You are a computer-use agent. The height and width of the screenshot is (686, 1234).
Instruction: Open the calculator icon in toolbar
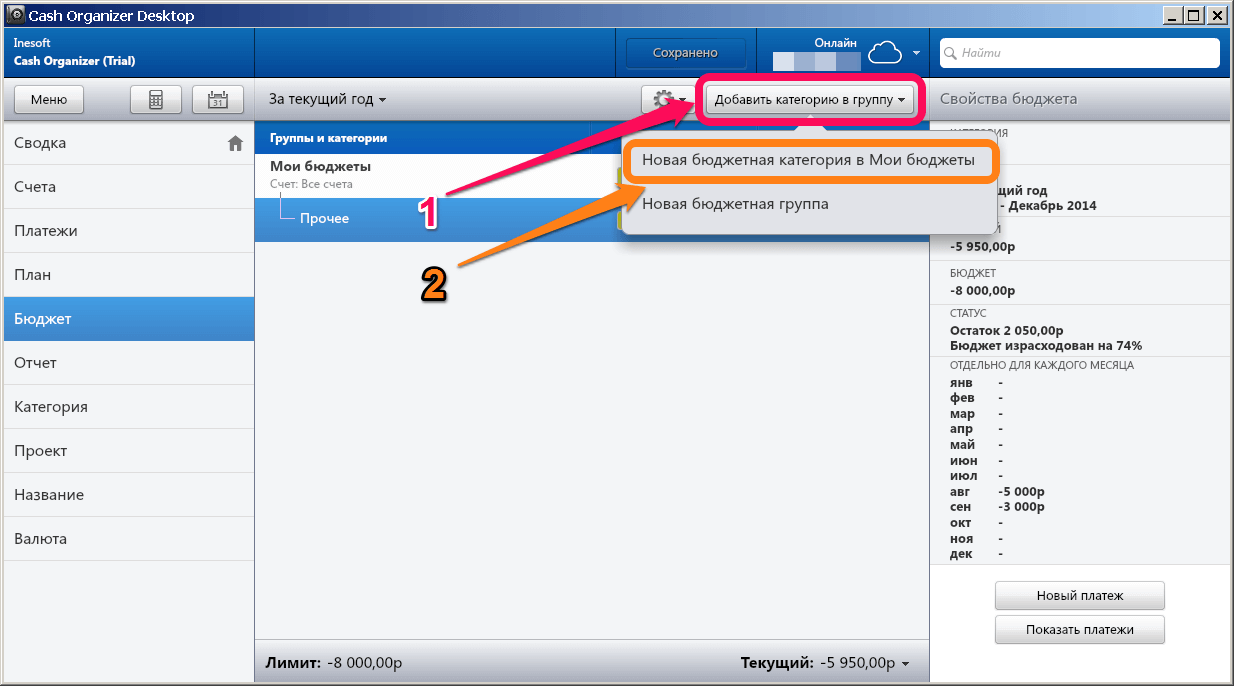156,99
